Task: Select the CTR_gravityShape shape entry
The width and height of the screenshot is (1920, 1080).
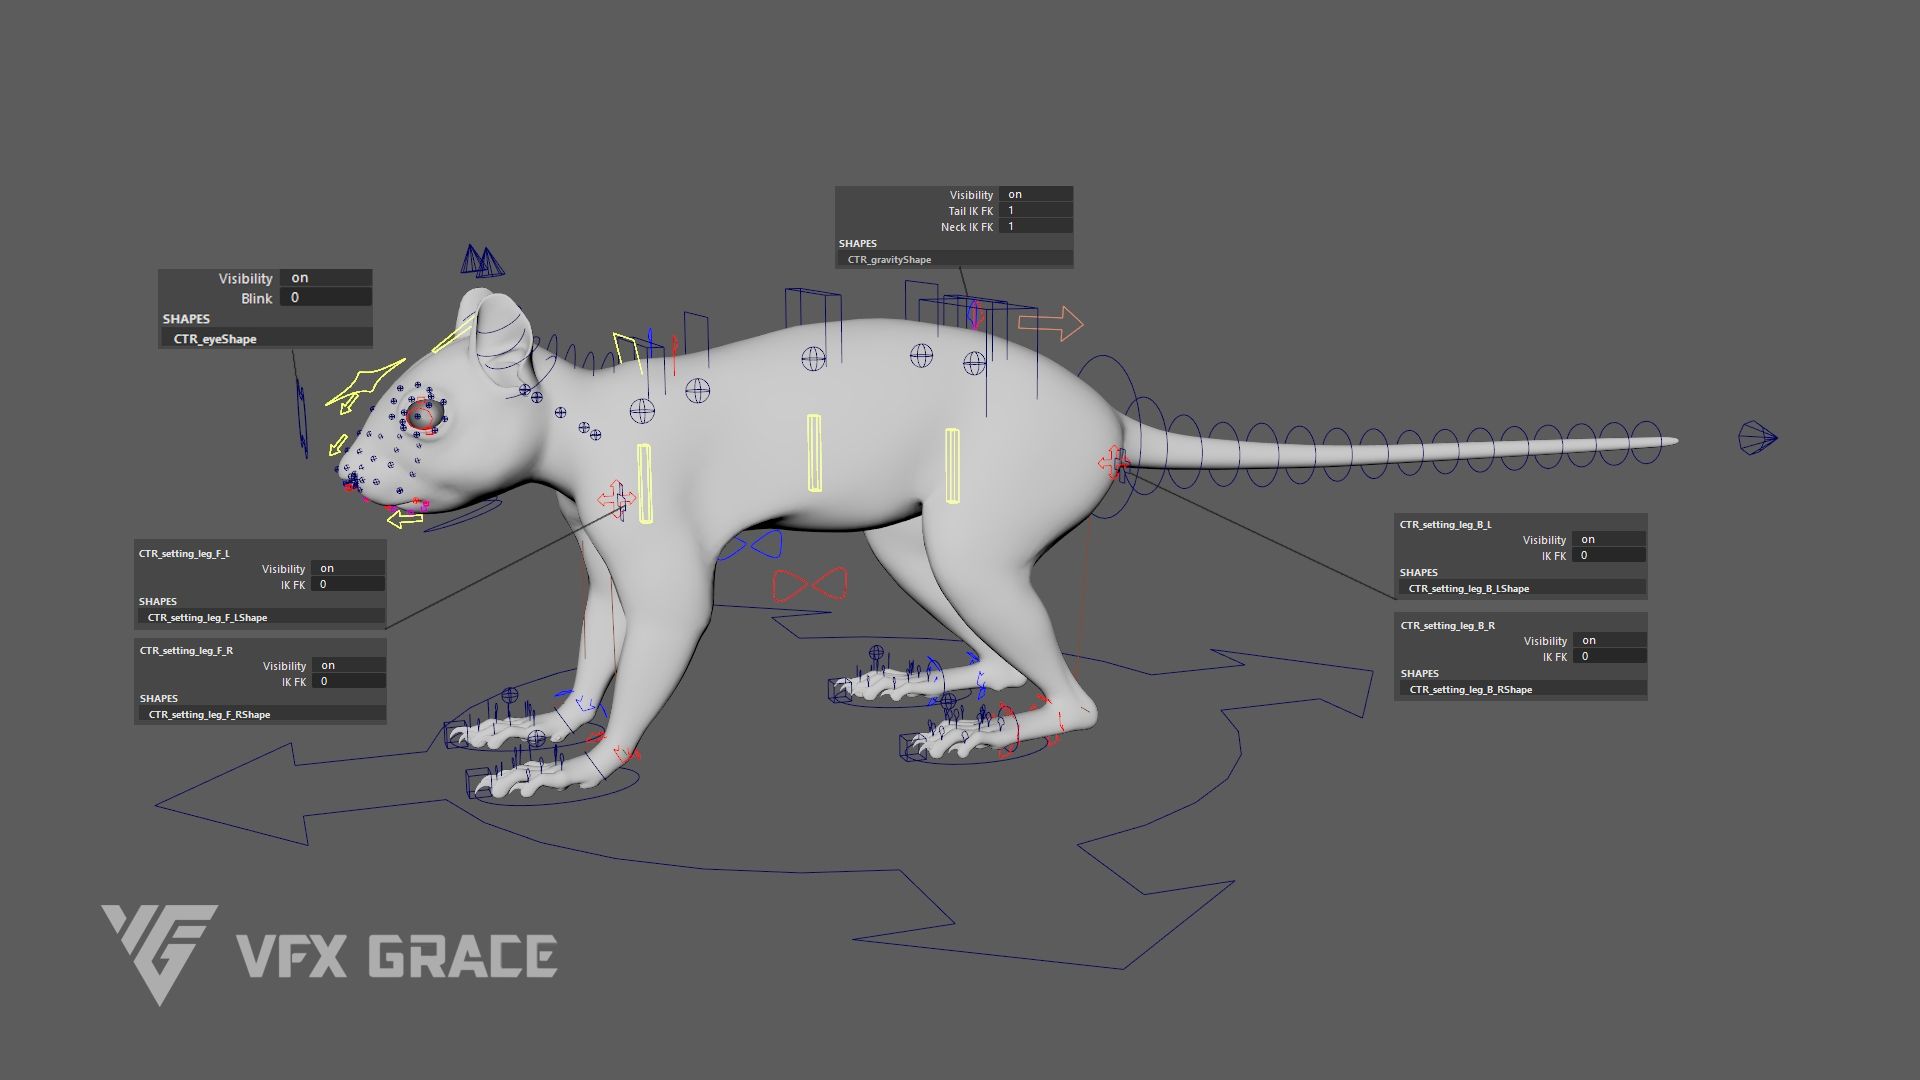Action: (x=955, y=259)
